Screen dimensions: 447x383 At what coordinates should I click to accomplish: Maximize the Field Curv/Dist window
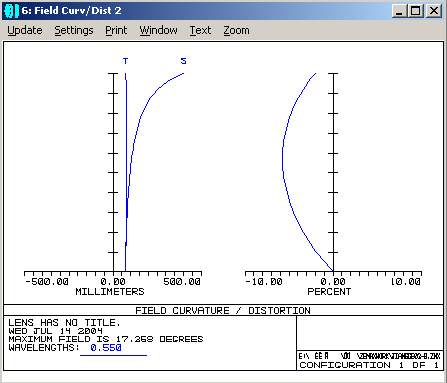coord(415,11)
